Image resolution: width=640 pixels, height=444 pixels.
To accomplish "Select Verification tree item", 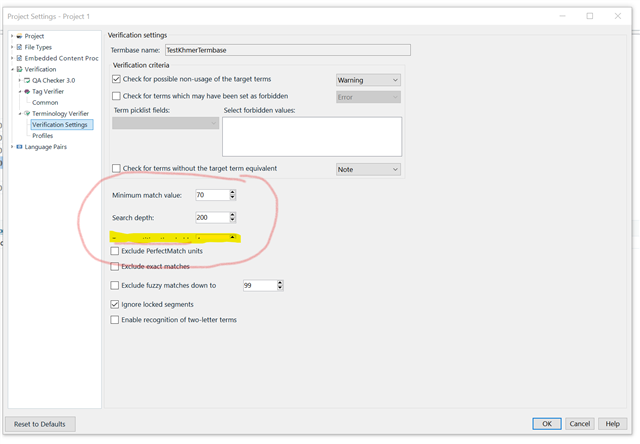I will tap(40, 69).
